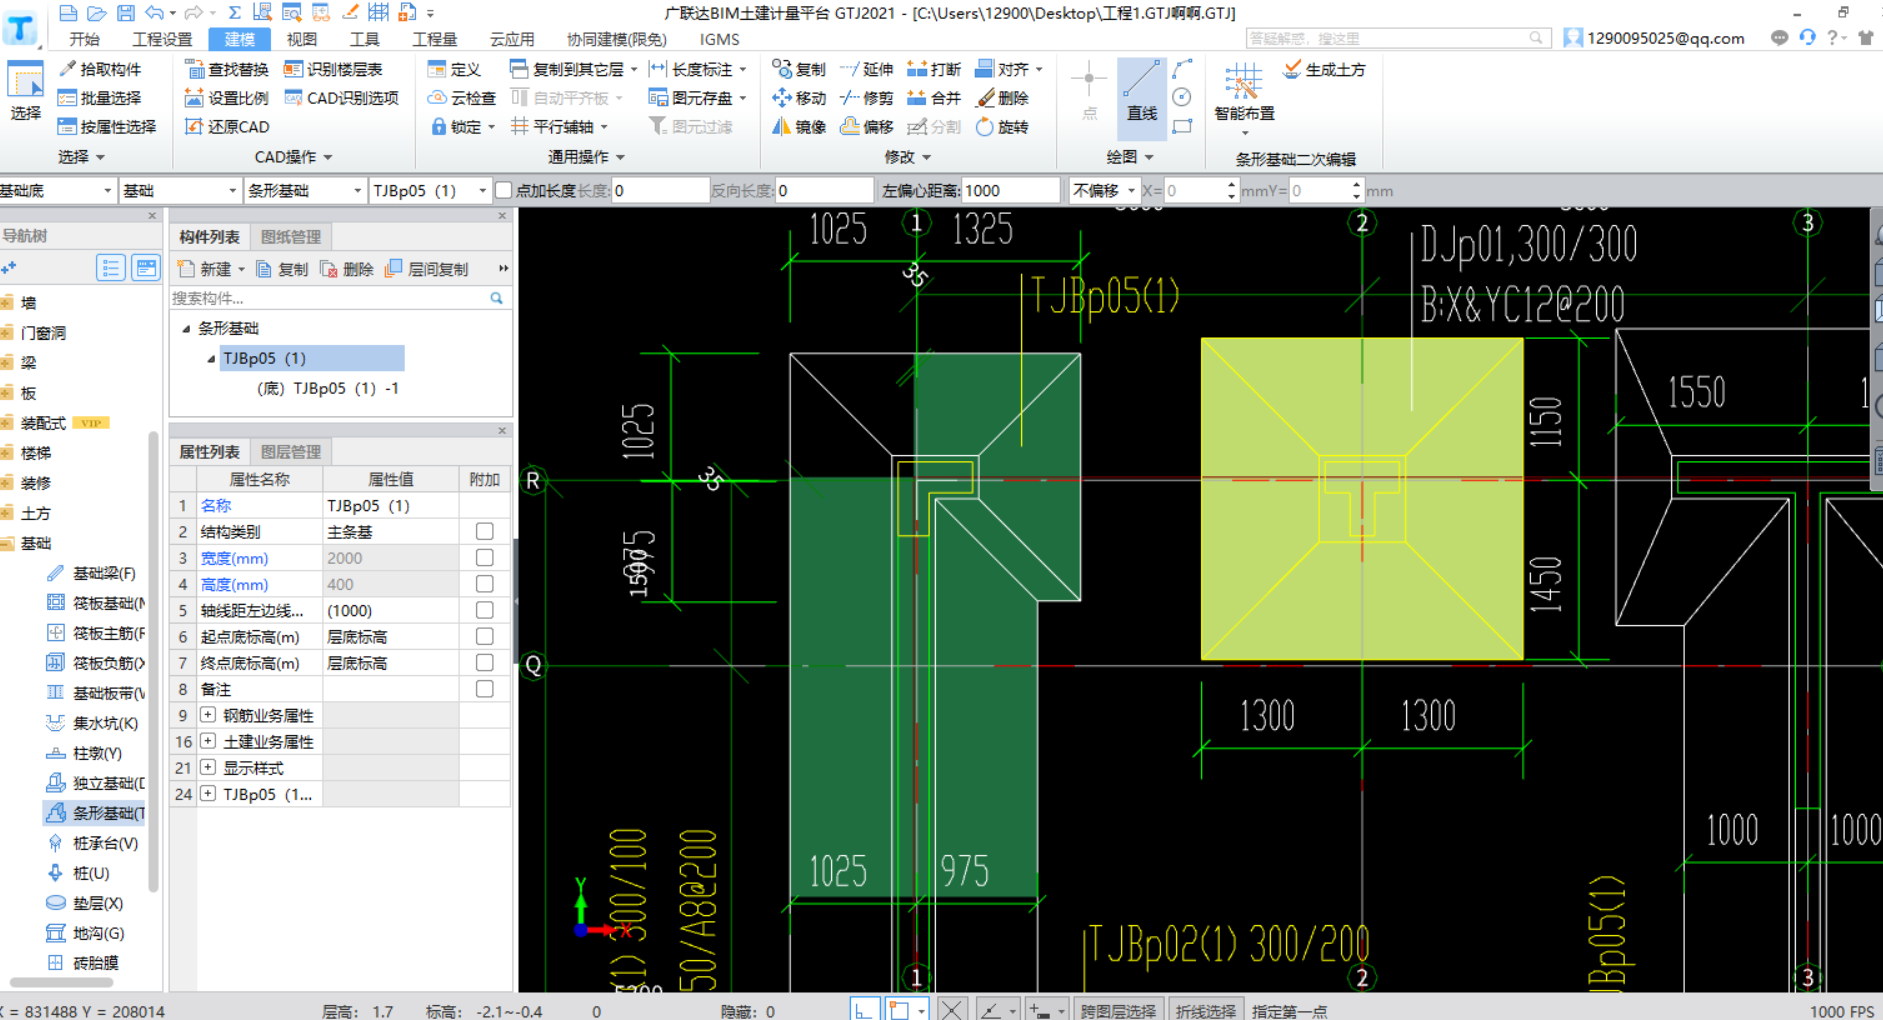Select the 旋转 rotate tool

(1002, 127)
